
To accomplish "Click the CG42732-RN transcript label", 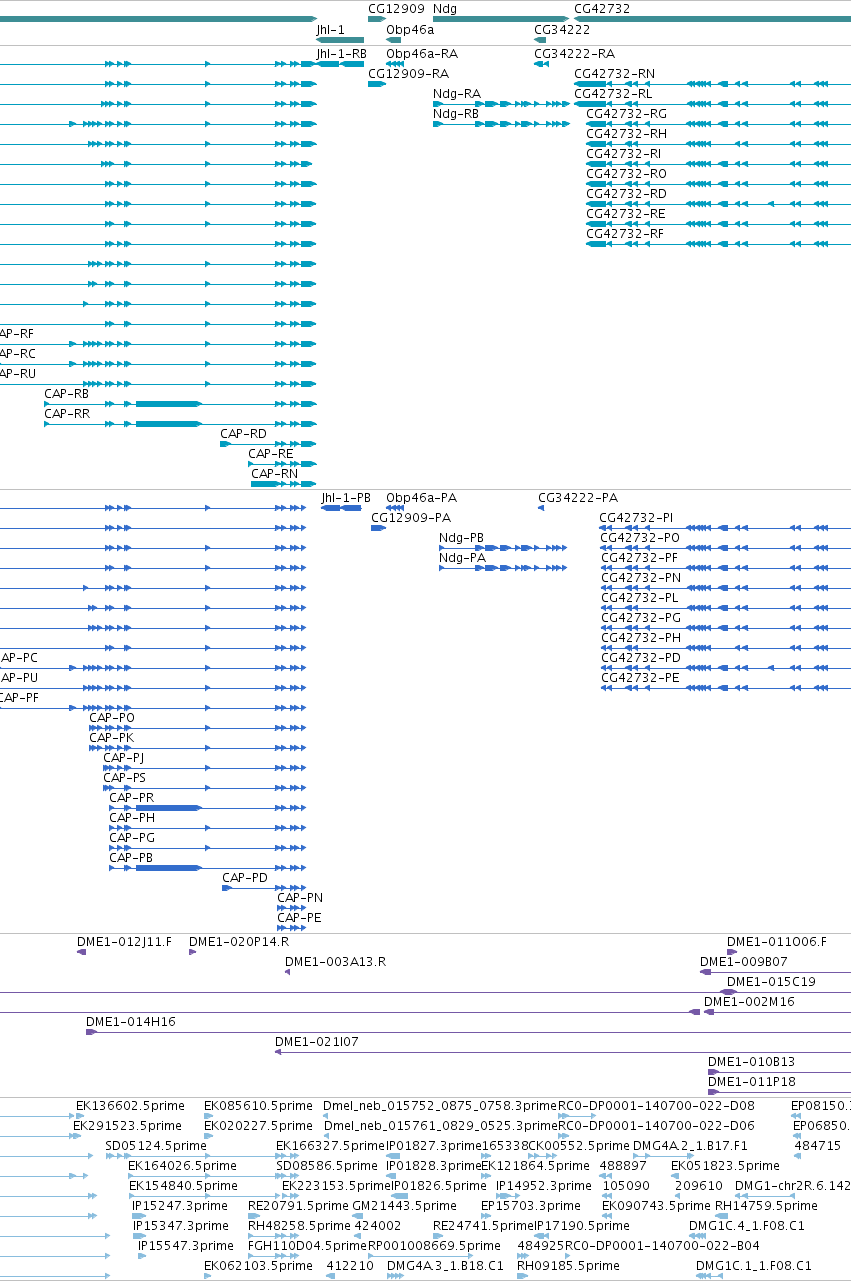I will click(x=615, y=73).
